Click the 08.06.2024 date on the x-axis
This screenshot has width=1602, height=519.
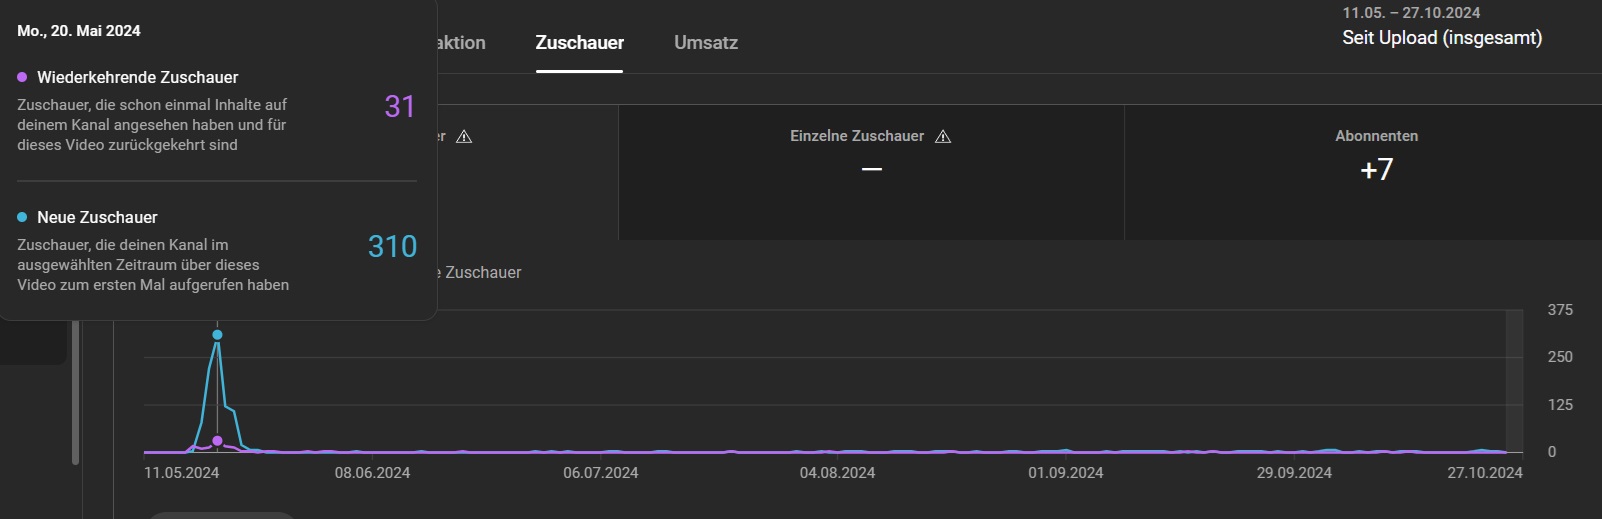[x=372, y=473]
